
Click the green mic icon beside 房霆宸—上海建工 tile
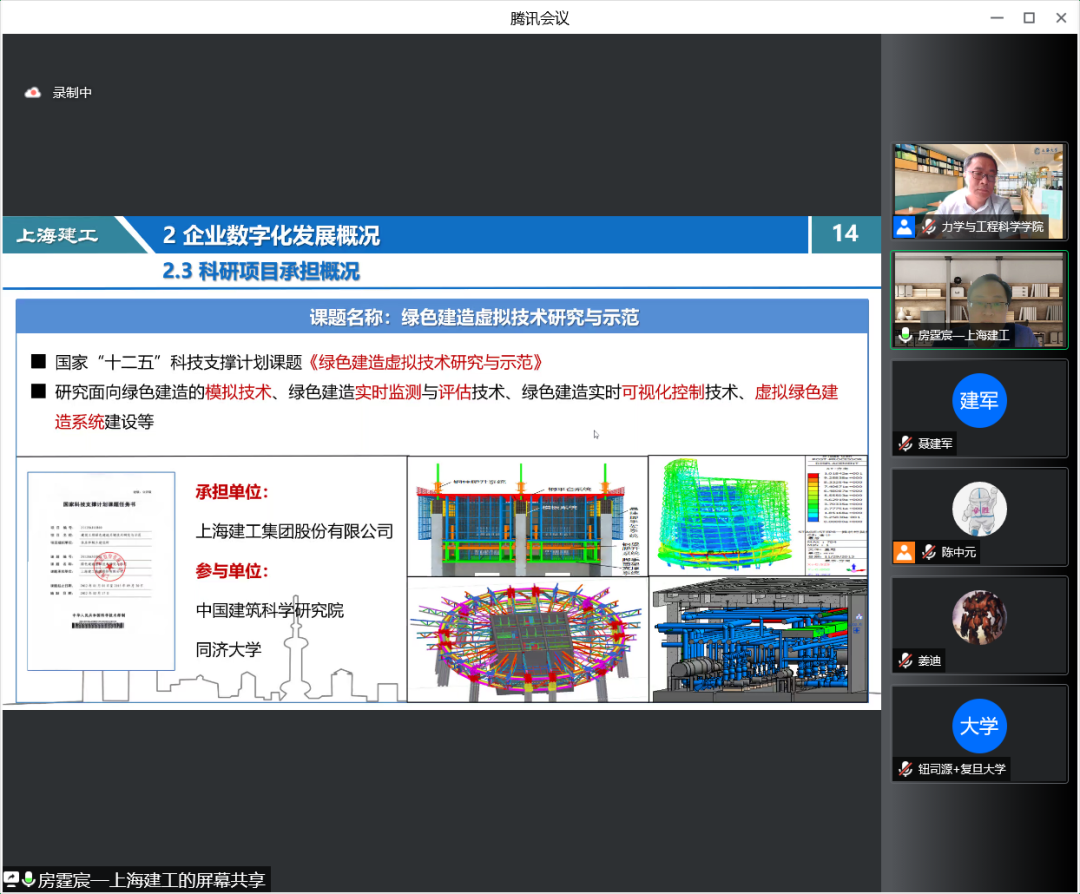905,336
